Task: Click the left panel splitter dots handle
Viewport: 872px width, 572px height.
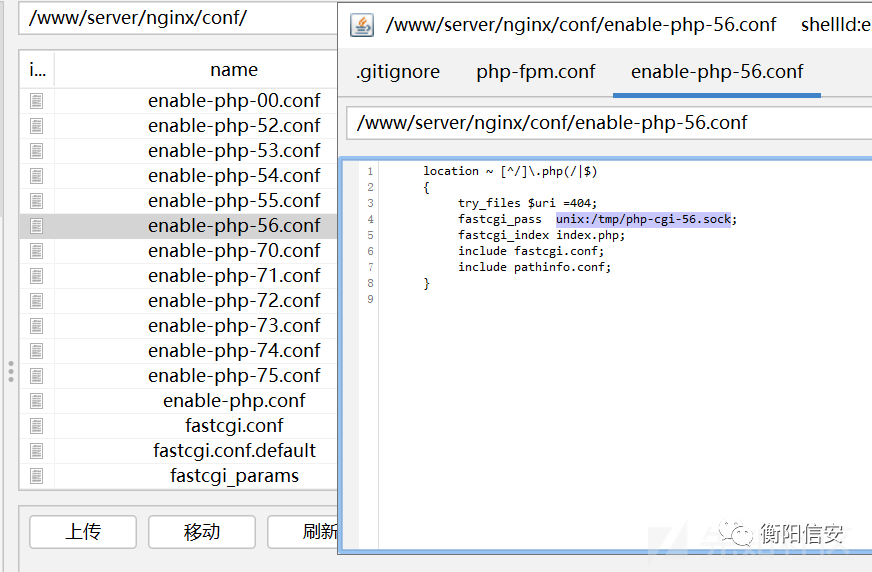Action: [11, 371]
